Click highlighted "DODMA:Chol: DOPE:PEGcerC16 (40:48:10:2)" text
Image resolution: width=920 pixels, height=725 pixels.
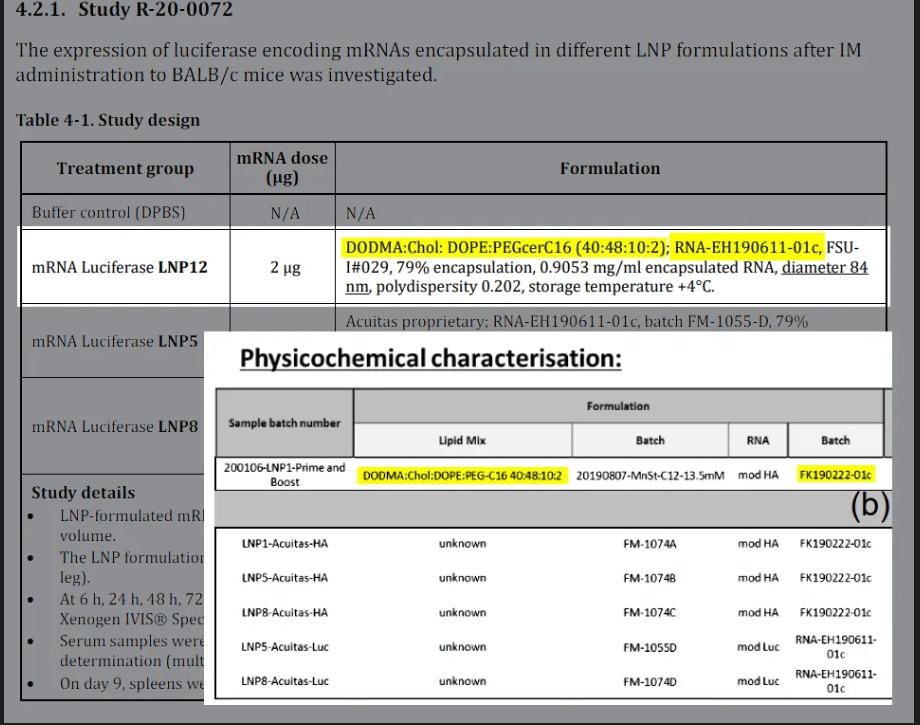point(503,247)
